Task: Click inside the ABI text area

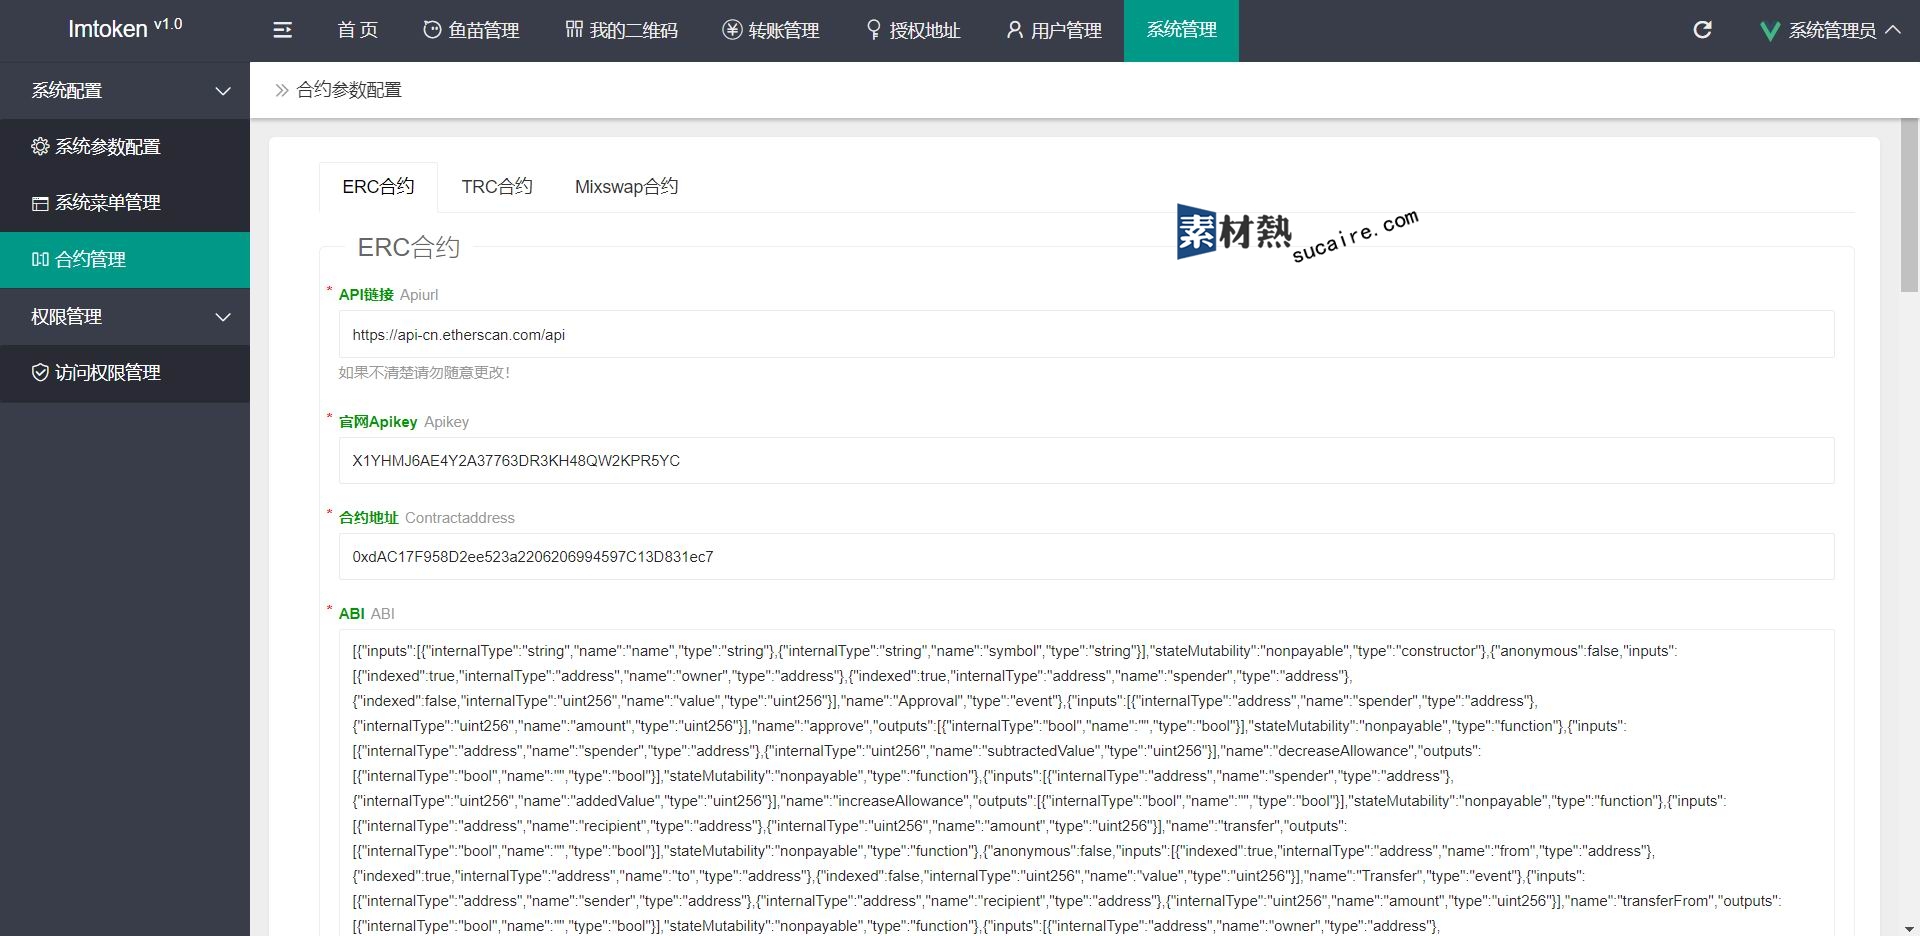Action: coord(1086,783)
